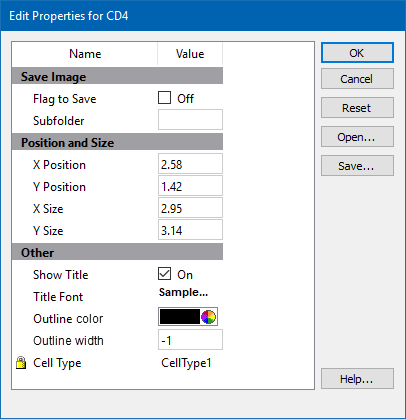Click the Open... button

tap(357, 137)
